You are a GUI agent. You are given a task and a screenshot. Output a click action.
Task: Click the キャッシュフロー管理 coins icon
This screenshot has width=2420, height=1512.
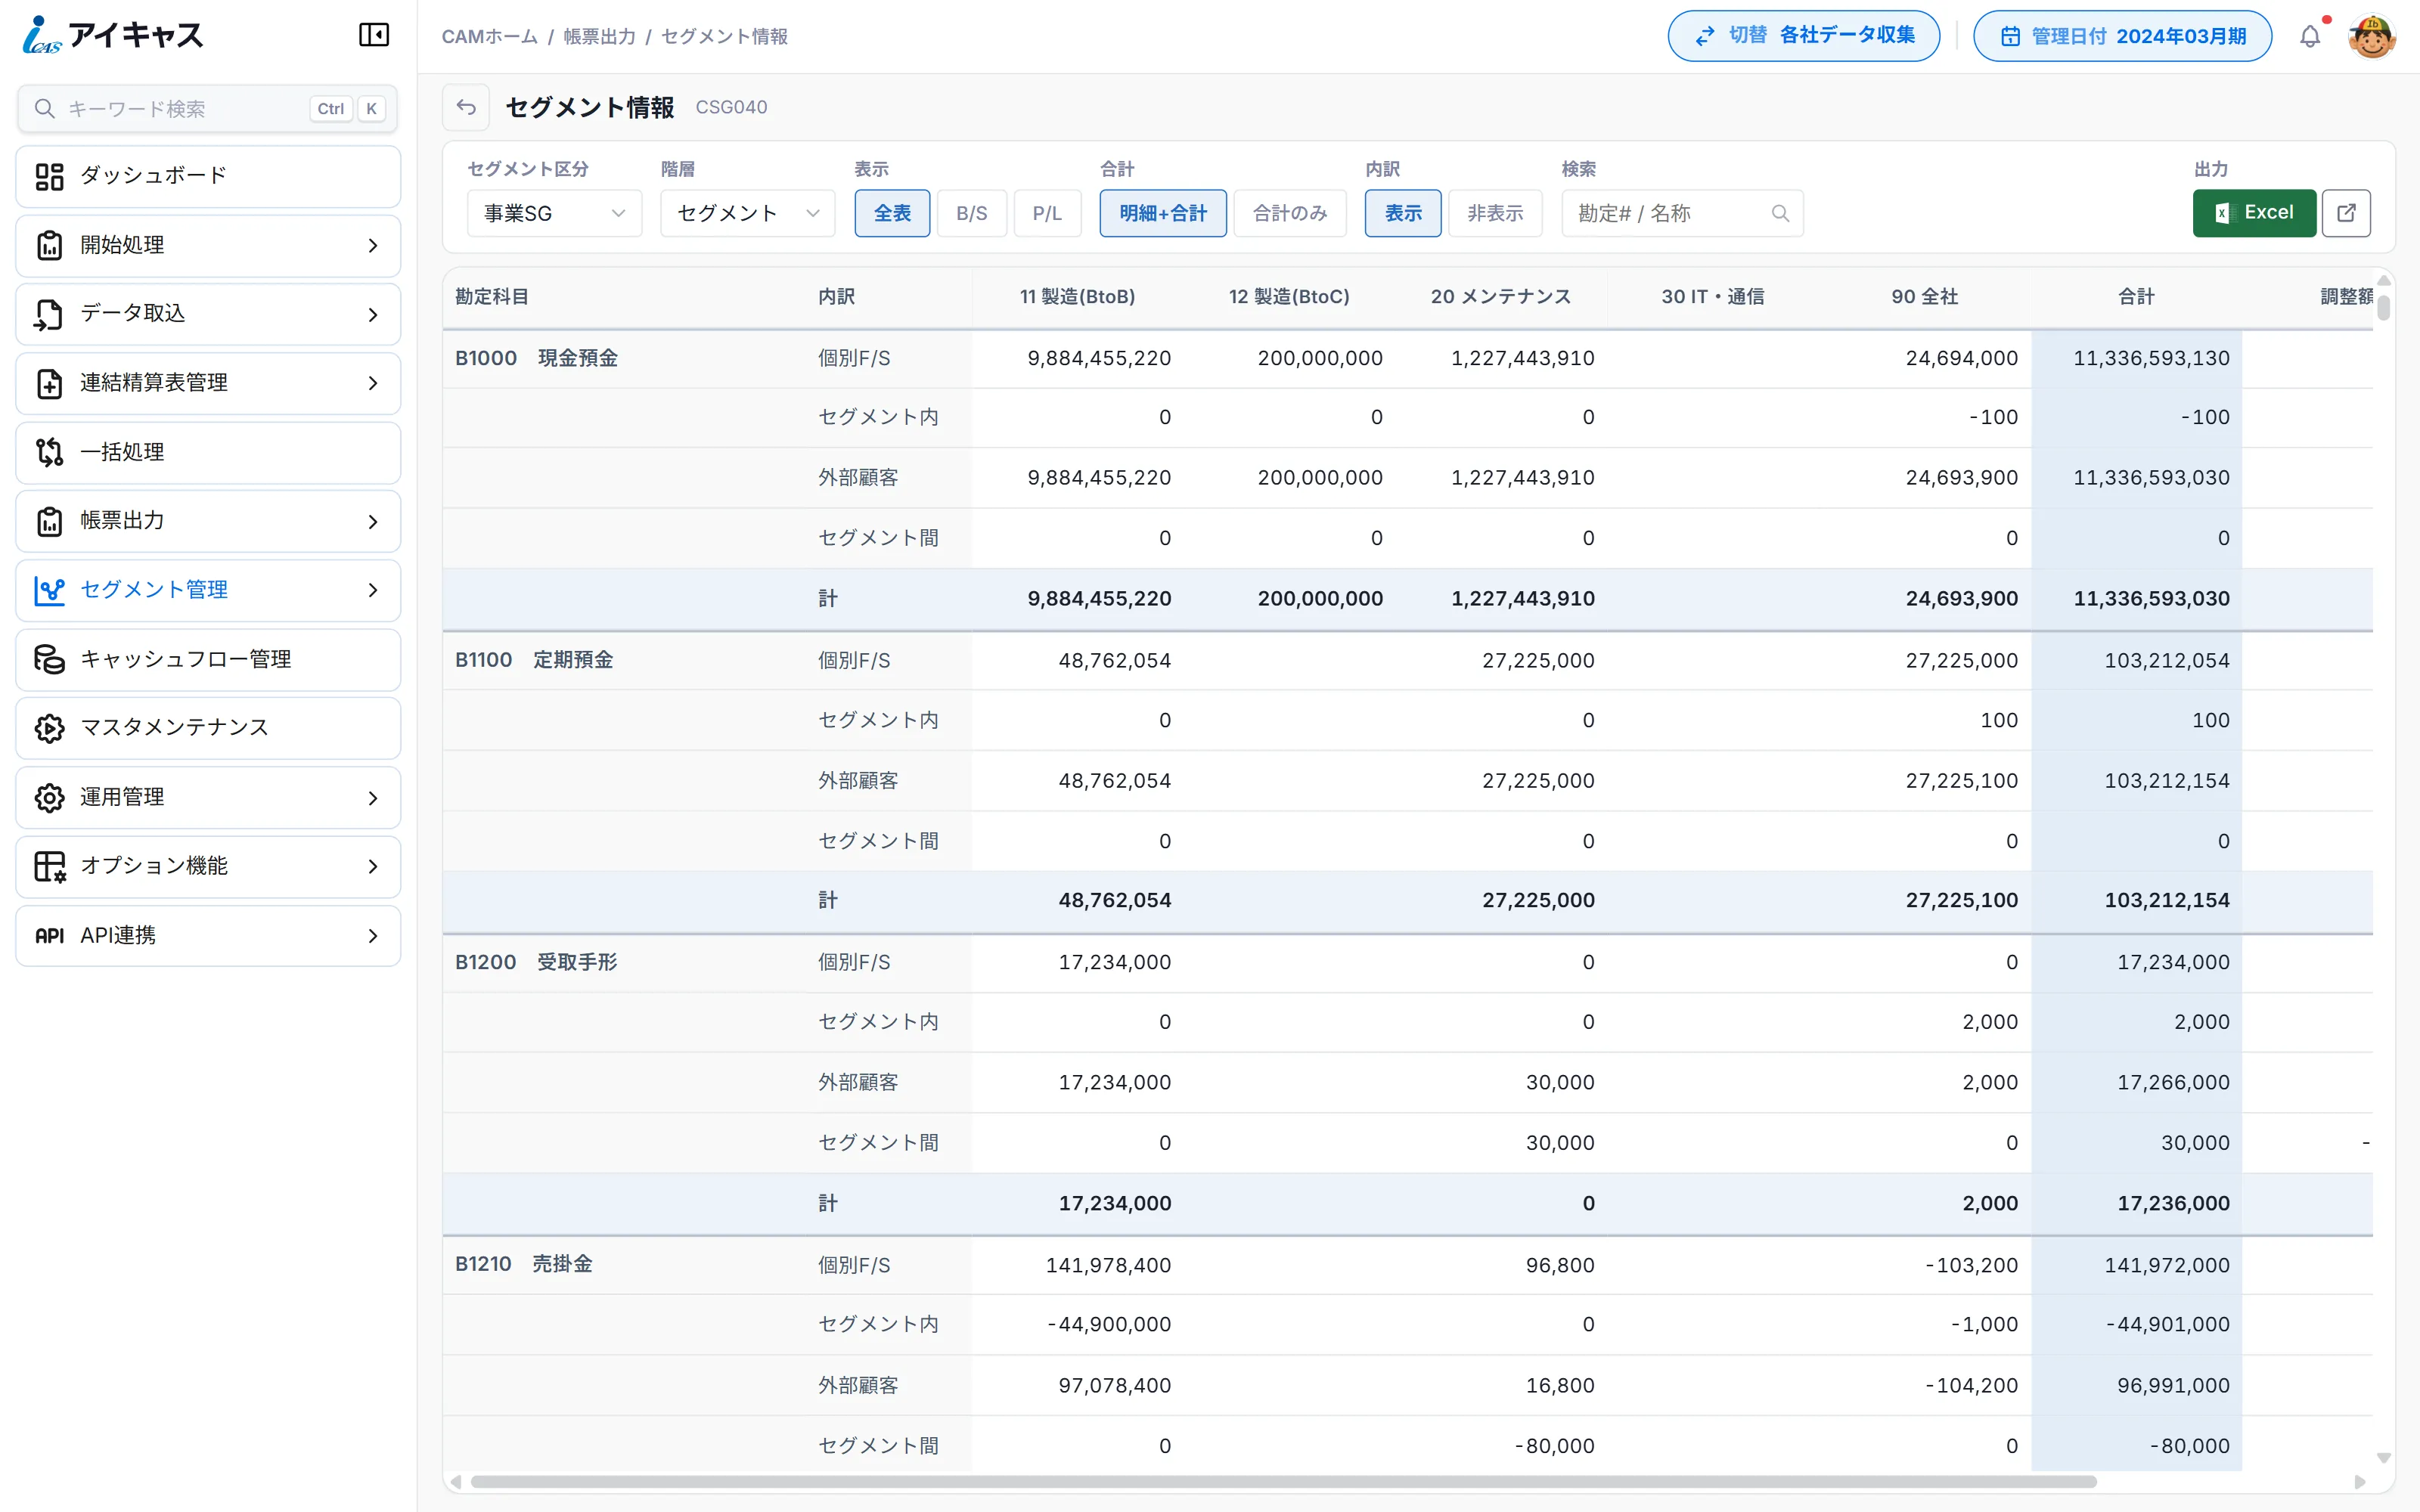point(49,659)
